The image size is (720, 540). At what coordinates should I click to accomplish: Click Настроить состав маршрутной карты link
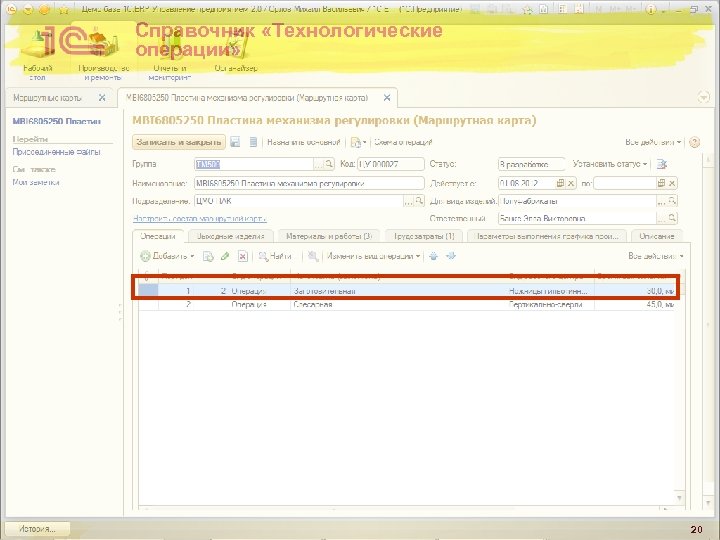[x=199, y=219]
